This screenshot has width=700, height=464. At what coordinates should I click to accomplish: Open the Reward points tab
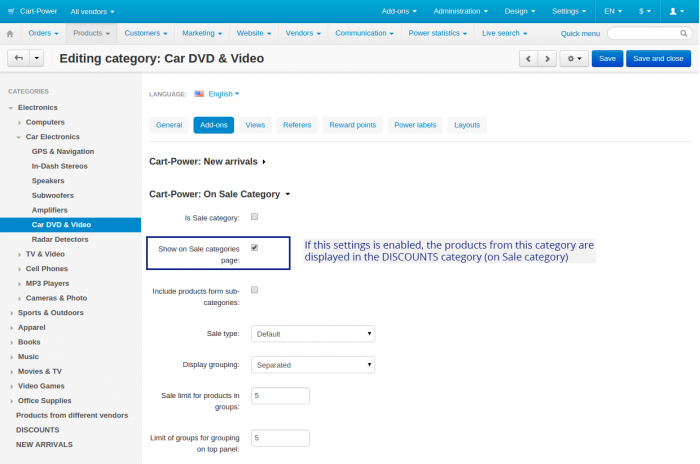353,125
